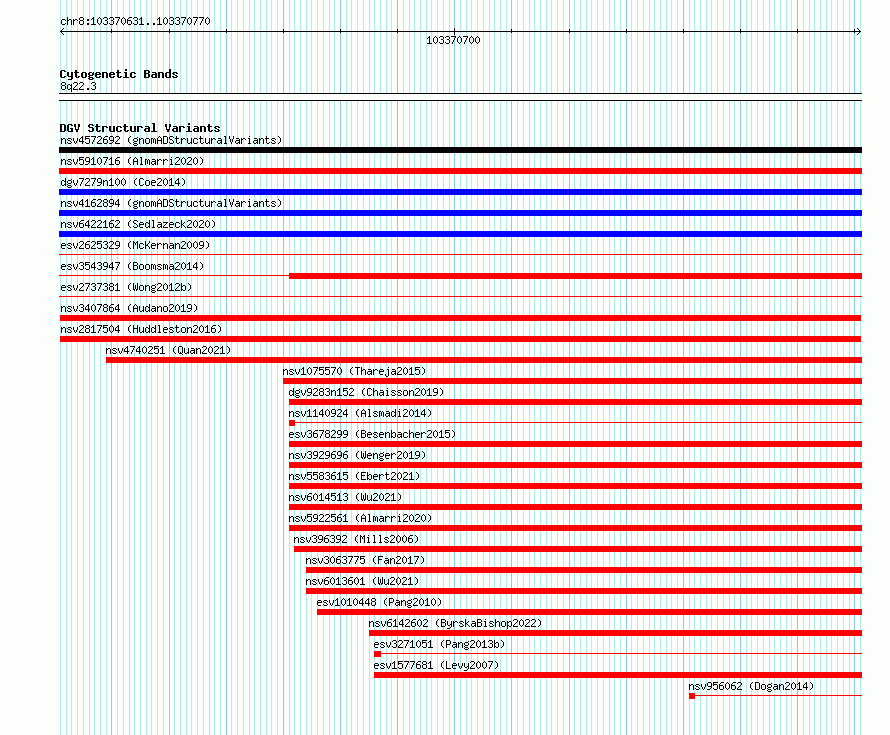Open variant dgv9283n152 (Chaisson2019) label
The height and width of the screenshot is (735, 890).
366,392
